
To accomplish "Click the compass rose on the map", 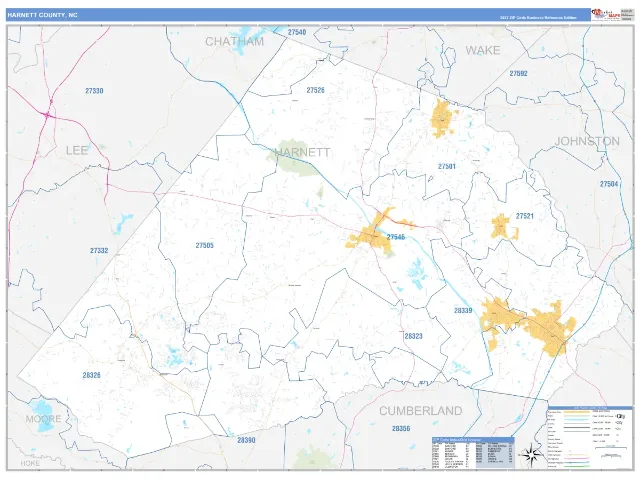I will click(x=530, y=454).
